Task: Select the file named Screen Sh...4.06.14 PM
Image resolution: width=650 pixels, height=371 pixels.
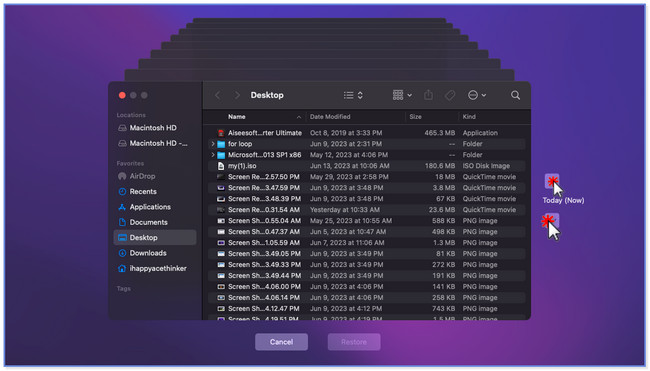Action: click(264, 298)
